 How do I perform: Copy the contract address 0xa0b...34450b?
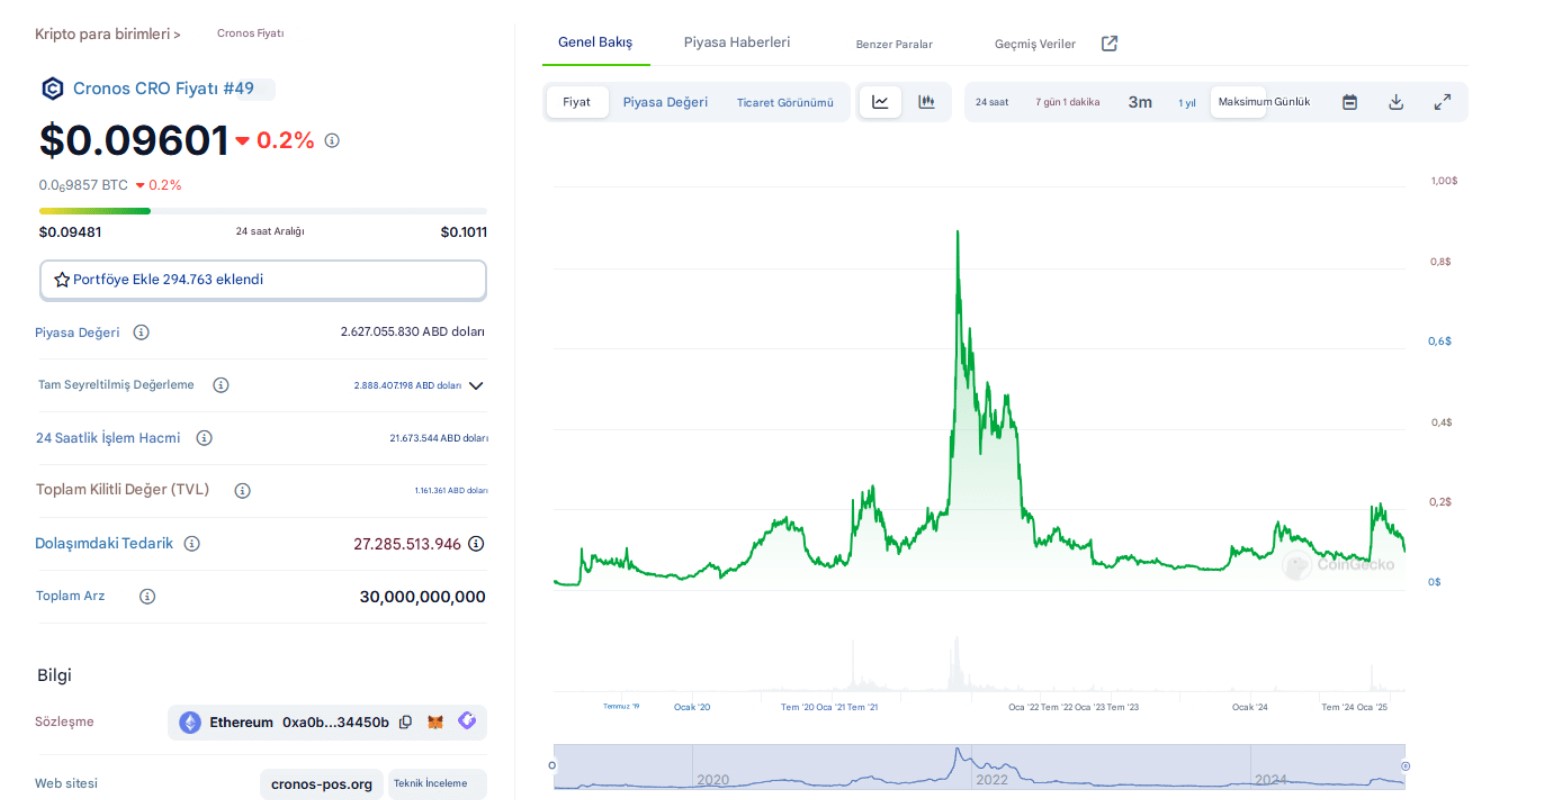pyautogui.click(x=405, y=722)
